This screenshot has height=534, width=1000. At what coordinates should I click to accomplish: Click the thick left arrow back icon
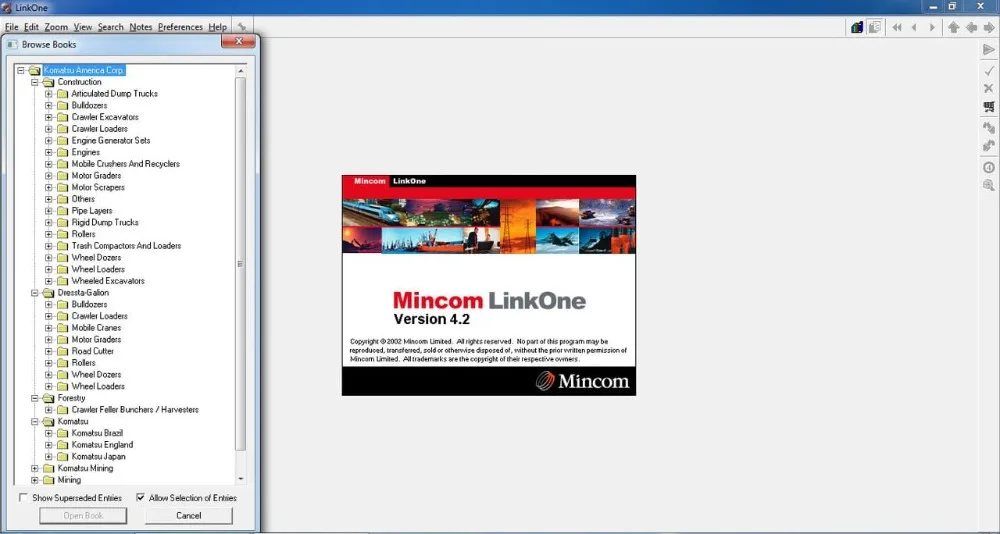(971, 27)
